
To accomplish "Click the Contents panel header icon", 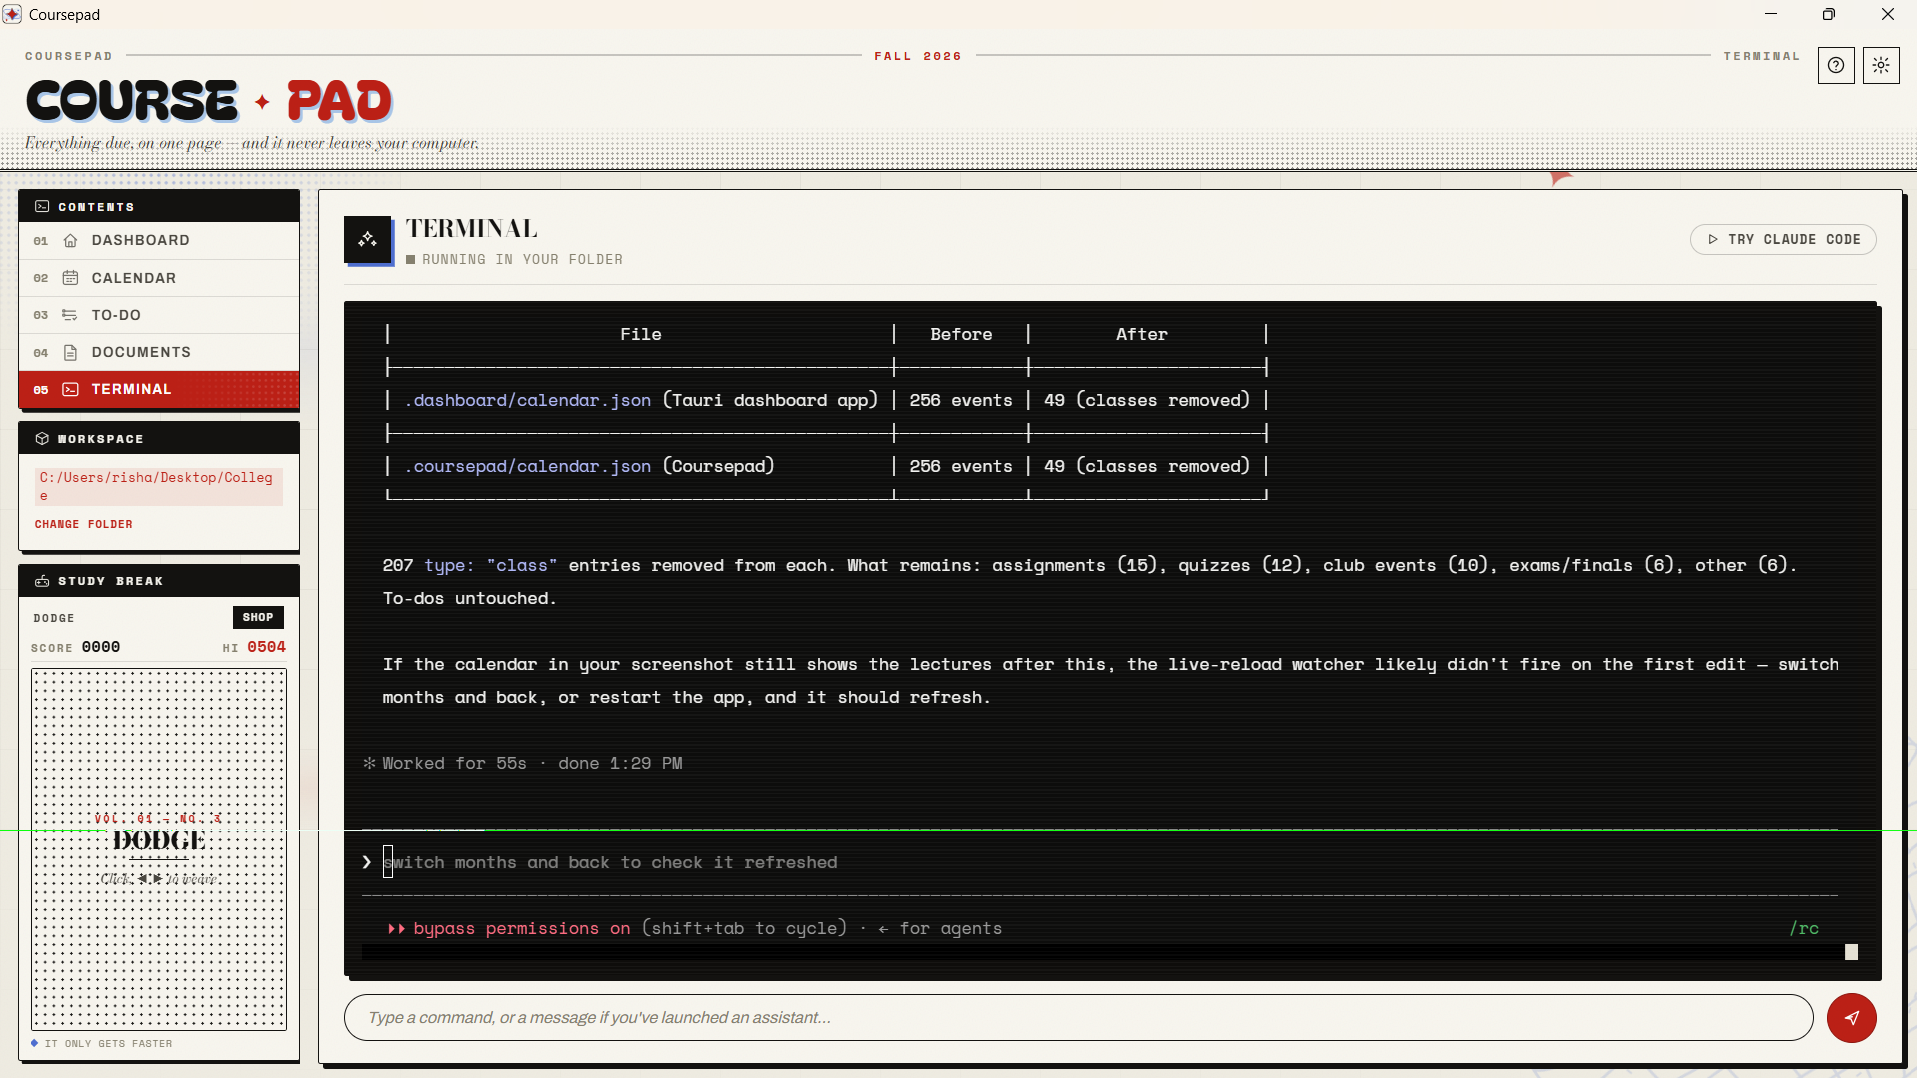I will (x=42, y=206).
